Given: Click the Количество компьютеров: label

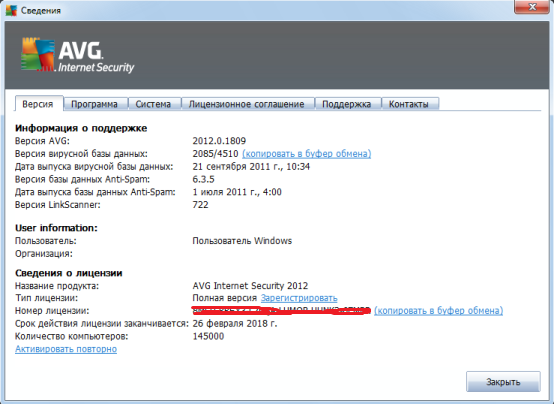Looking at the screenshot, I should pos(71,336).
